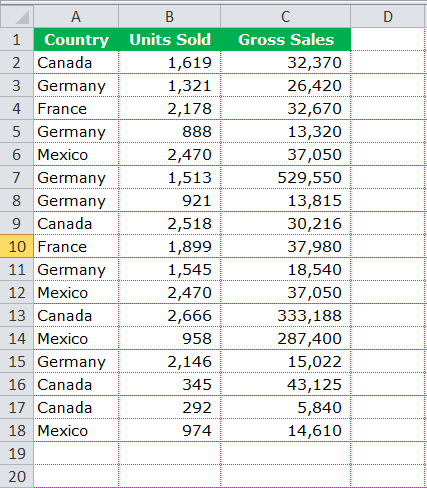Select column C header
This screenshot has height=488, width=427.
click(x=286, y=16)
